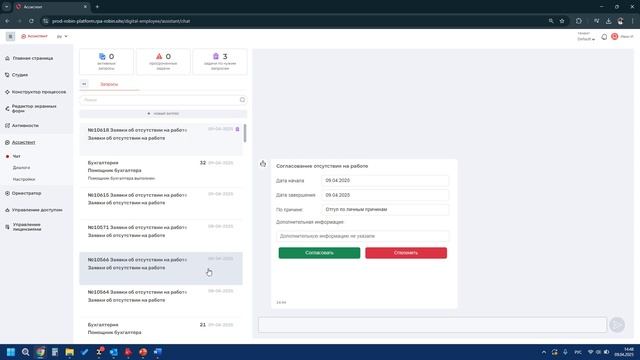Click the requests list scrollbar thumb
Image resolution: width=640 pixels, height=360 pixels.
[245, 133]
